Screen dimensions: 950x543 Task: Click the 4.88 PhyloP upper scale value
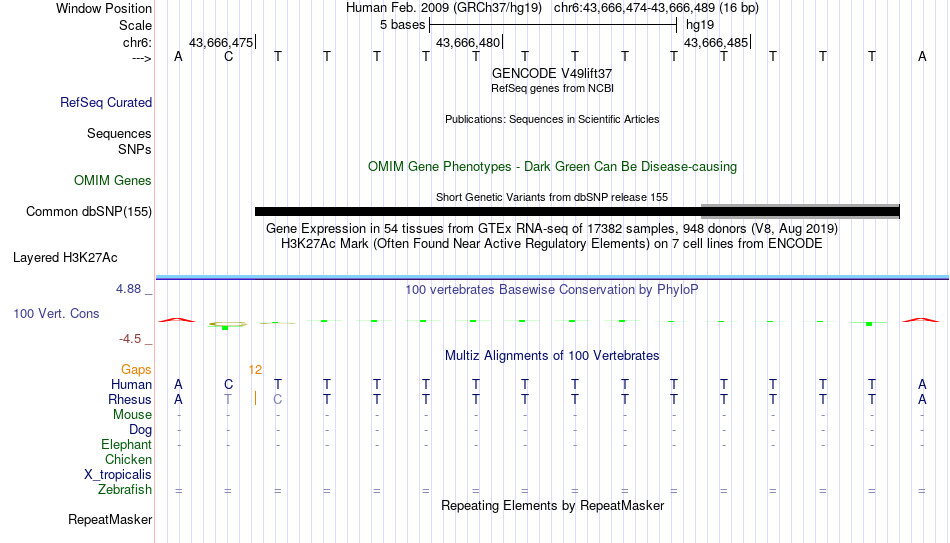pyautogui.click(x=128, y=289)
